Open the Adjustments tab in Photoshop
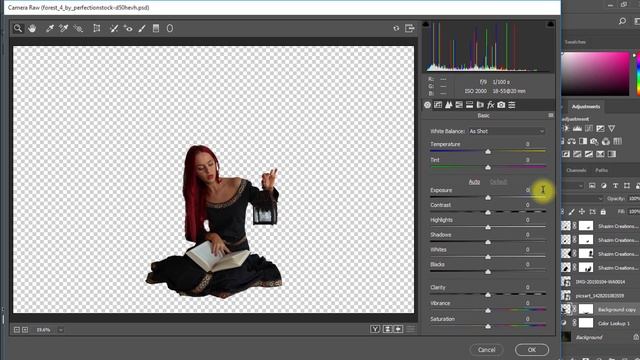The image size is (640, 360). coord(586,107)
